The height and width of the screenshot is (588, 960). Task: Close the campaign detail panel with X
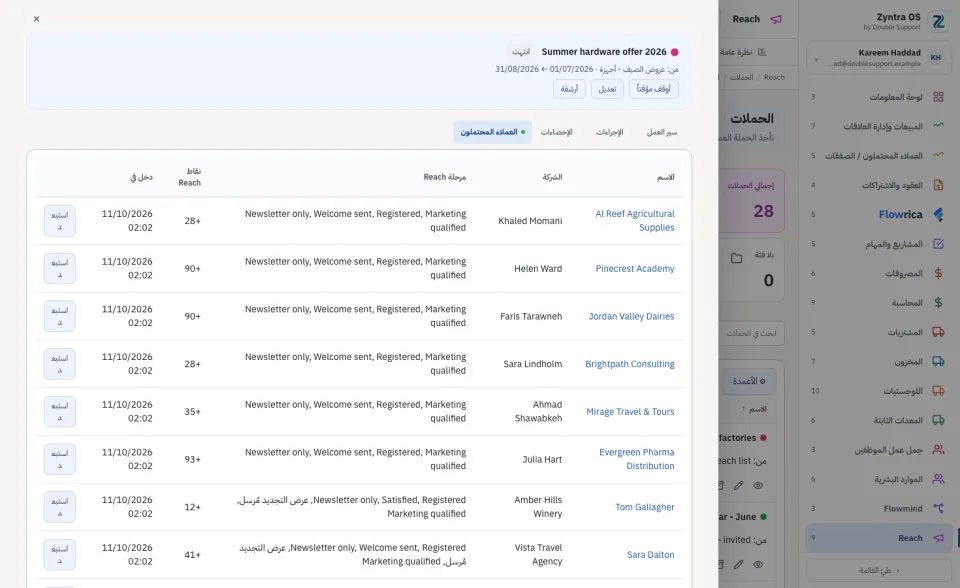pyautogui.click(x=37, y=19)
